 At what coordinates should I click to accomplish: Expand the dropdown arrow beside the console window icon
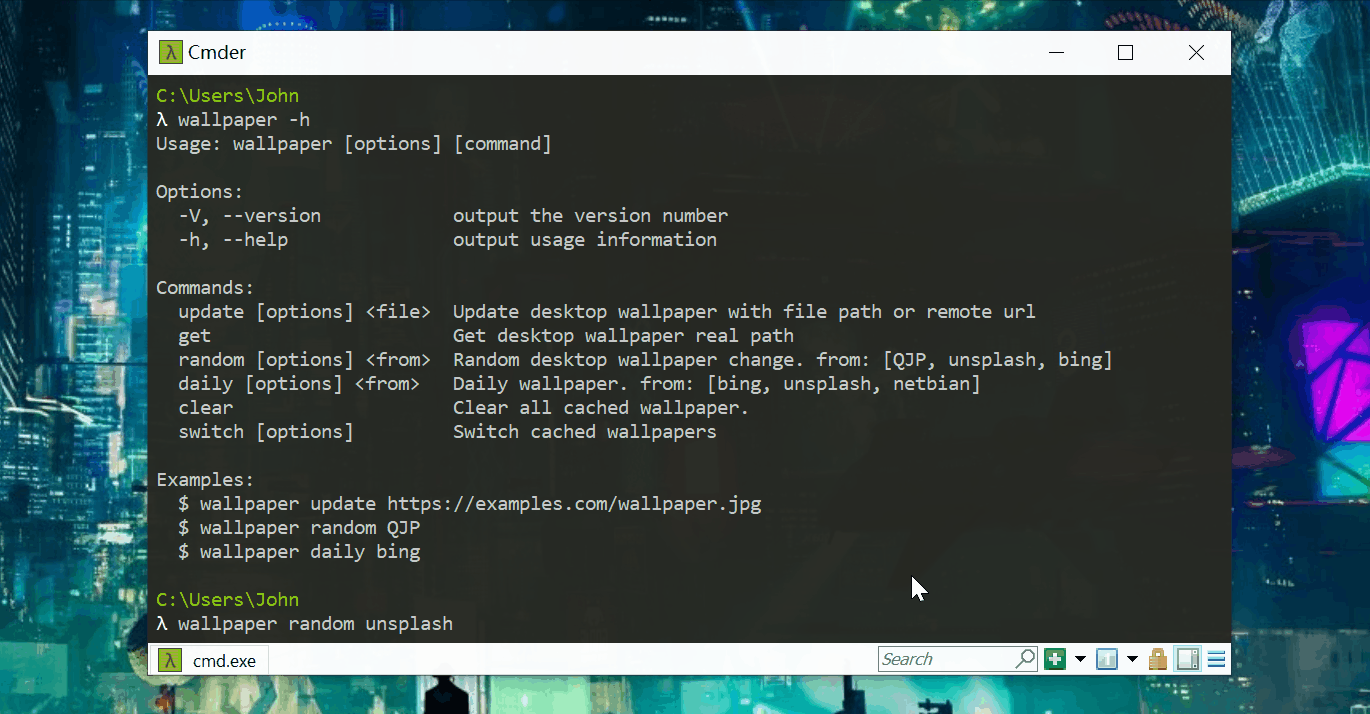(1132, 658)
